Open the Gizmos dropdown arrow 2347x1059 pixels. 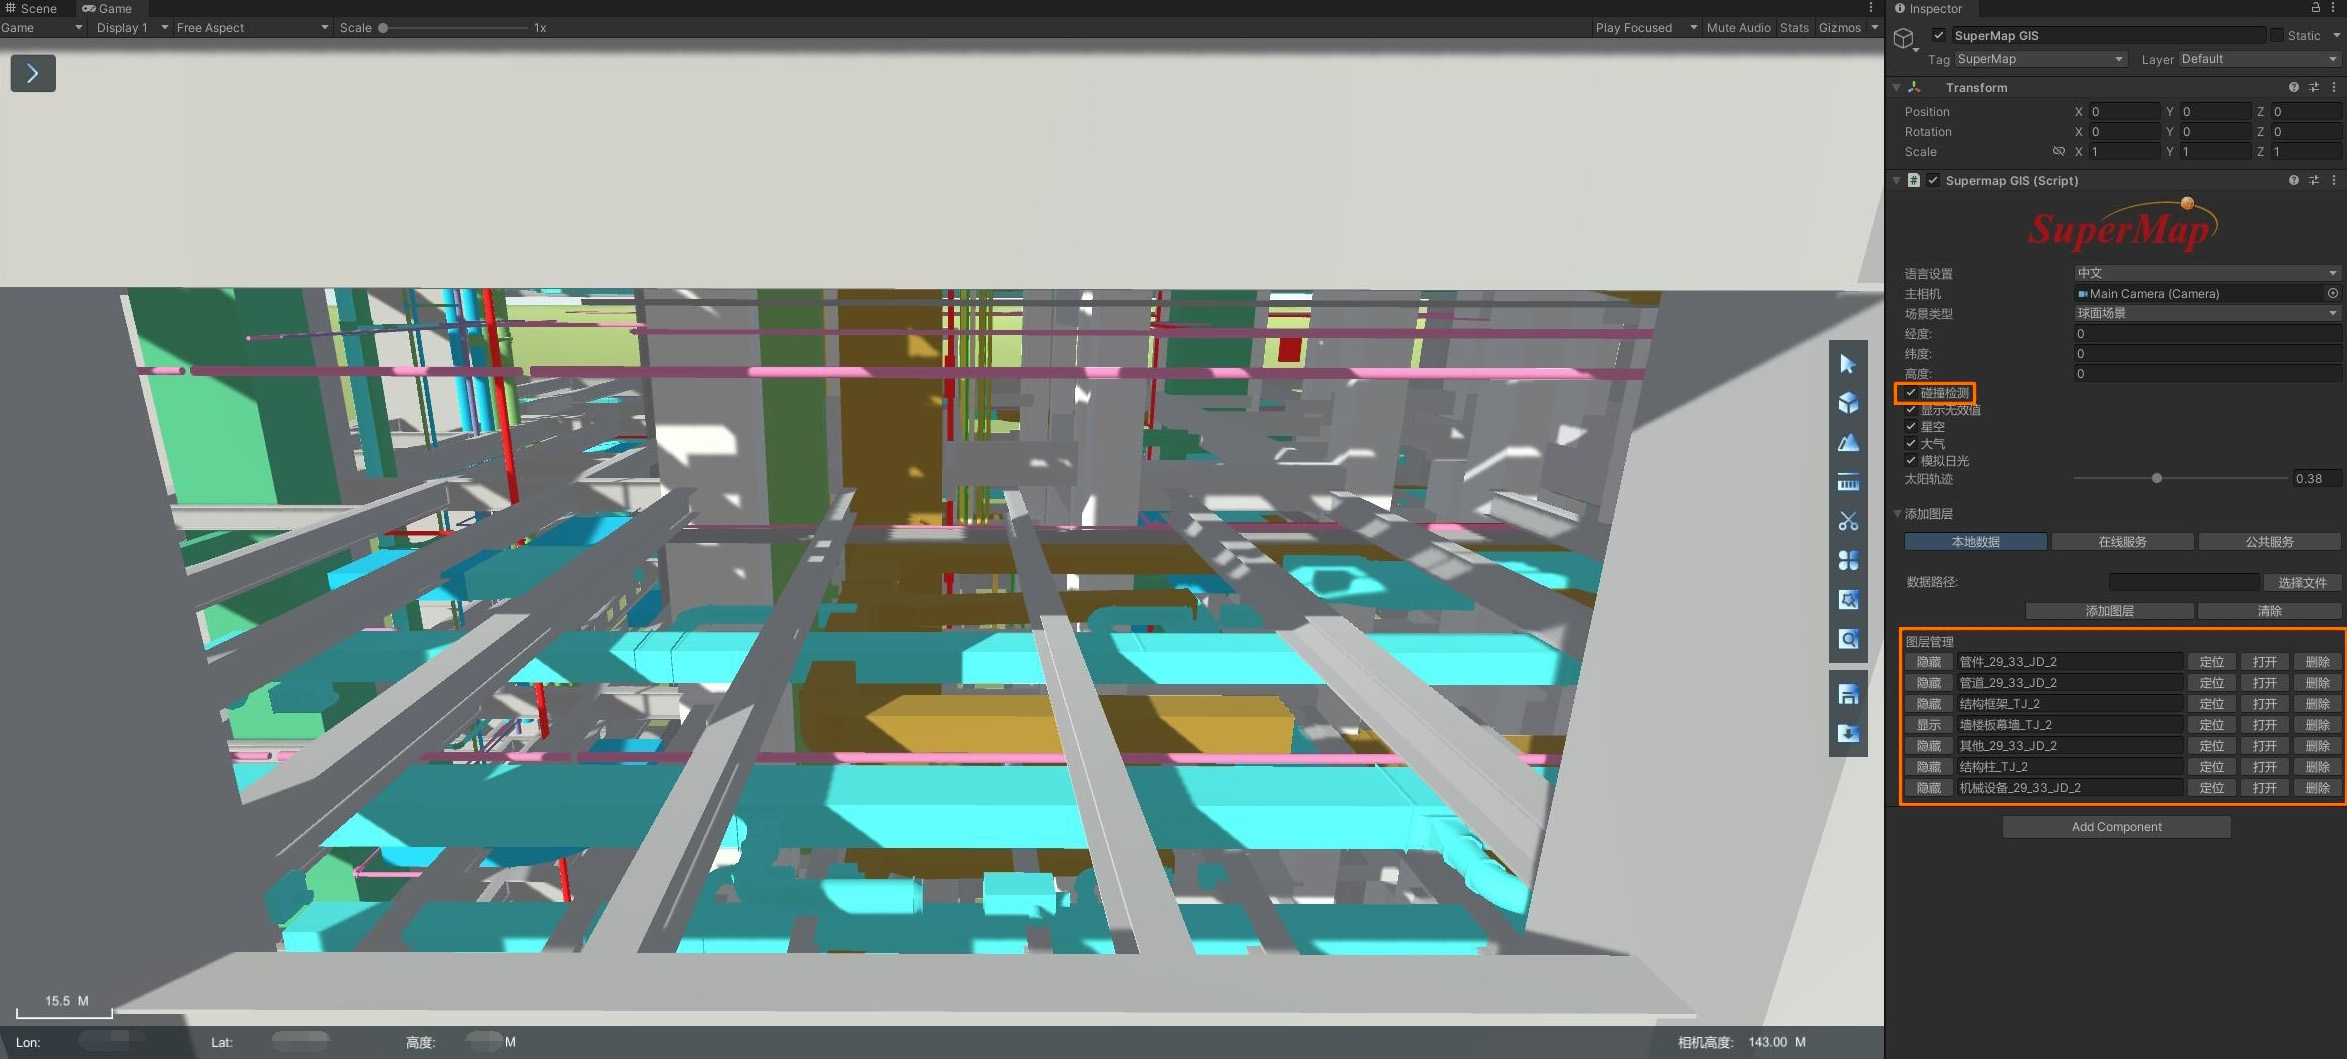click(x=1874, y=28)
